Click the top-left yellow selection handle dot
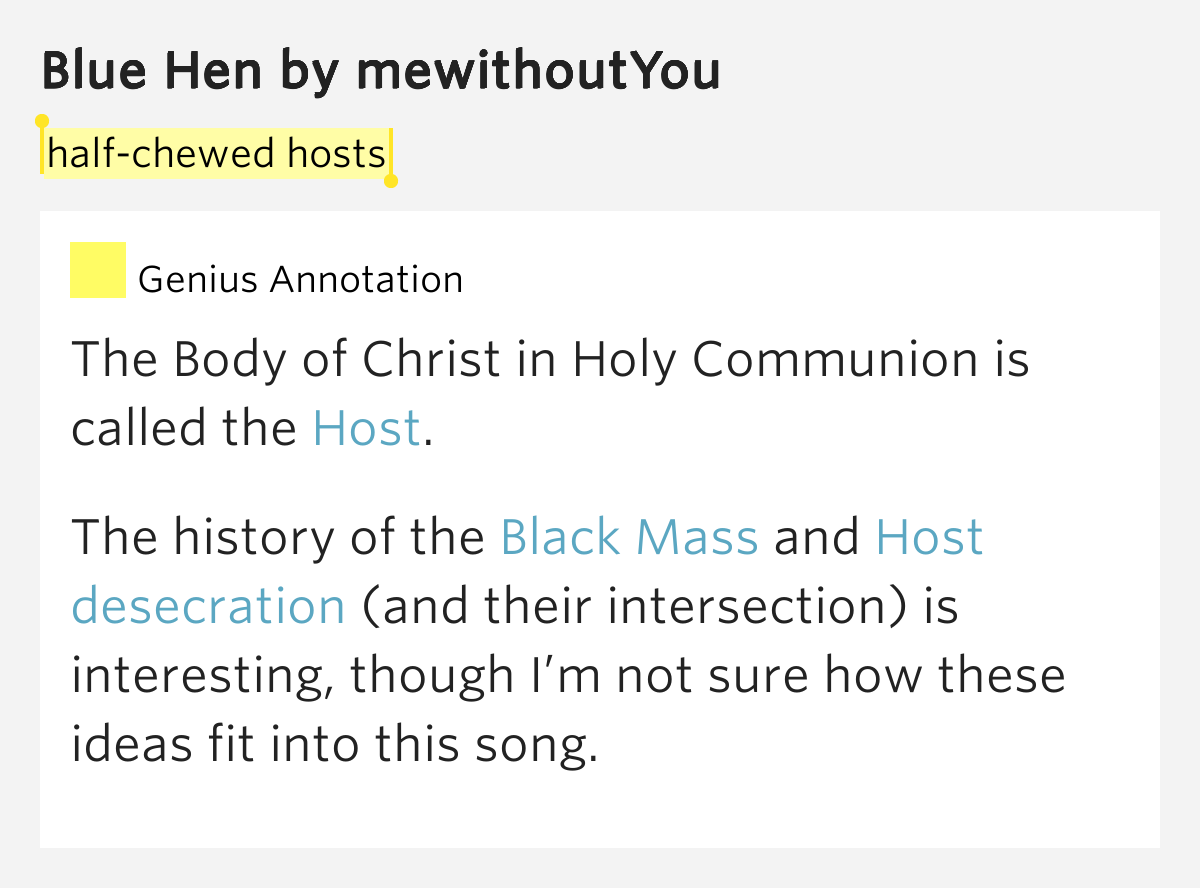This screenshot has height=888, width=1200. click(42, 121)
